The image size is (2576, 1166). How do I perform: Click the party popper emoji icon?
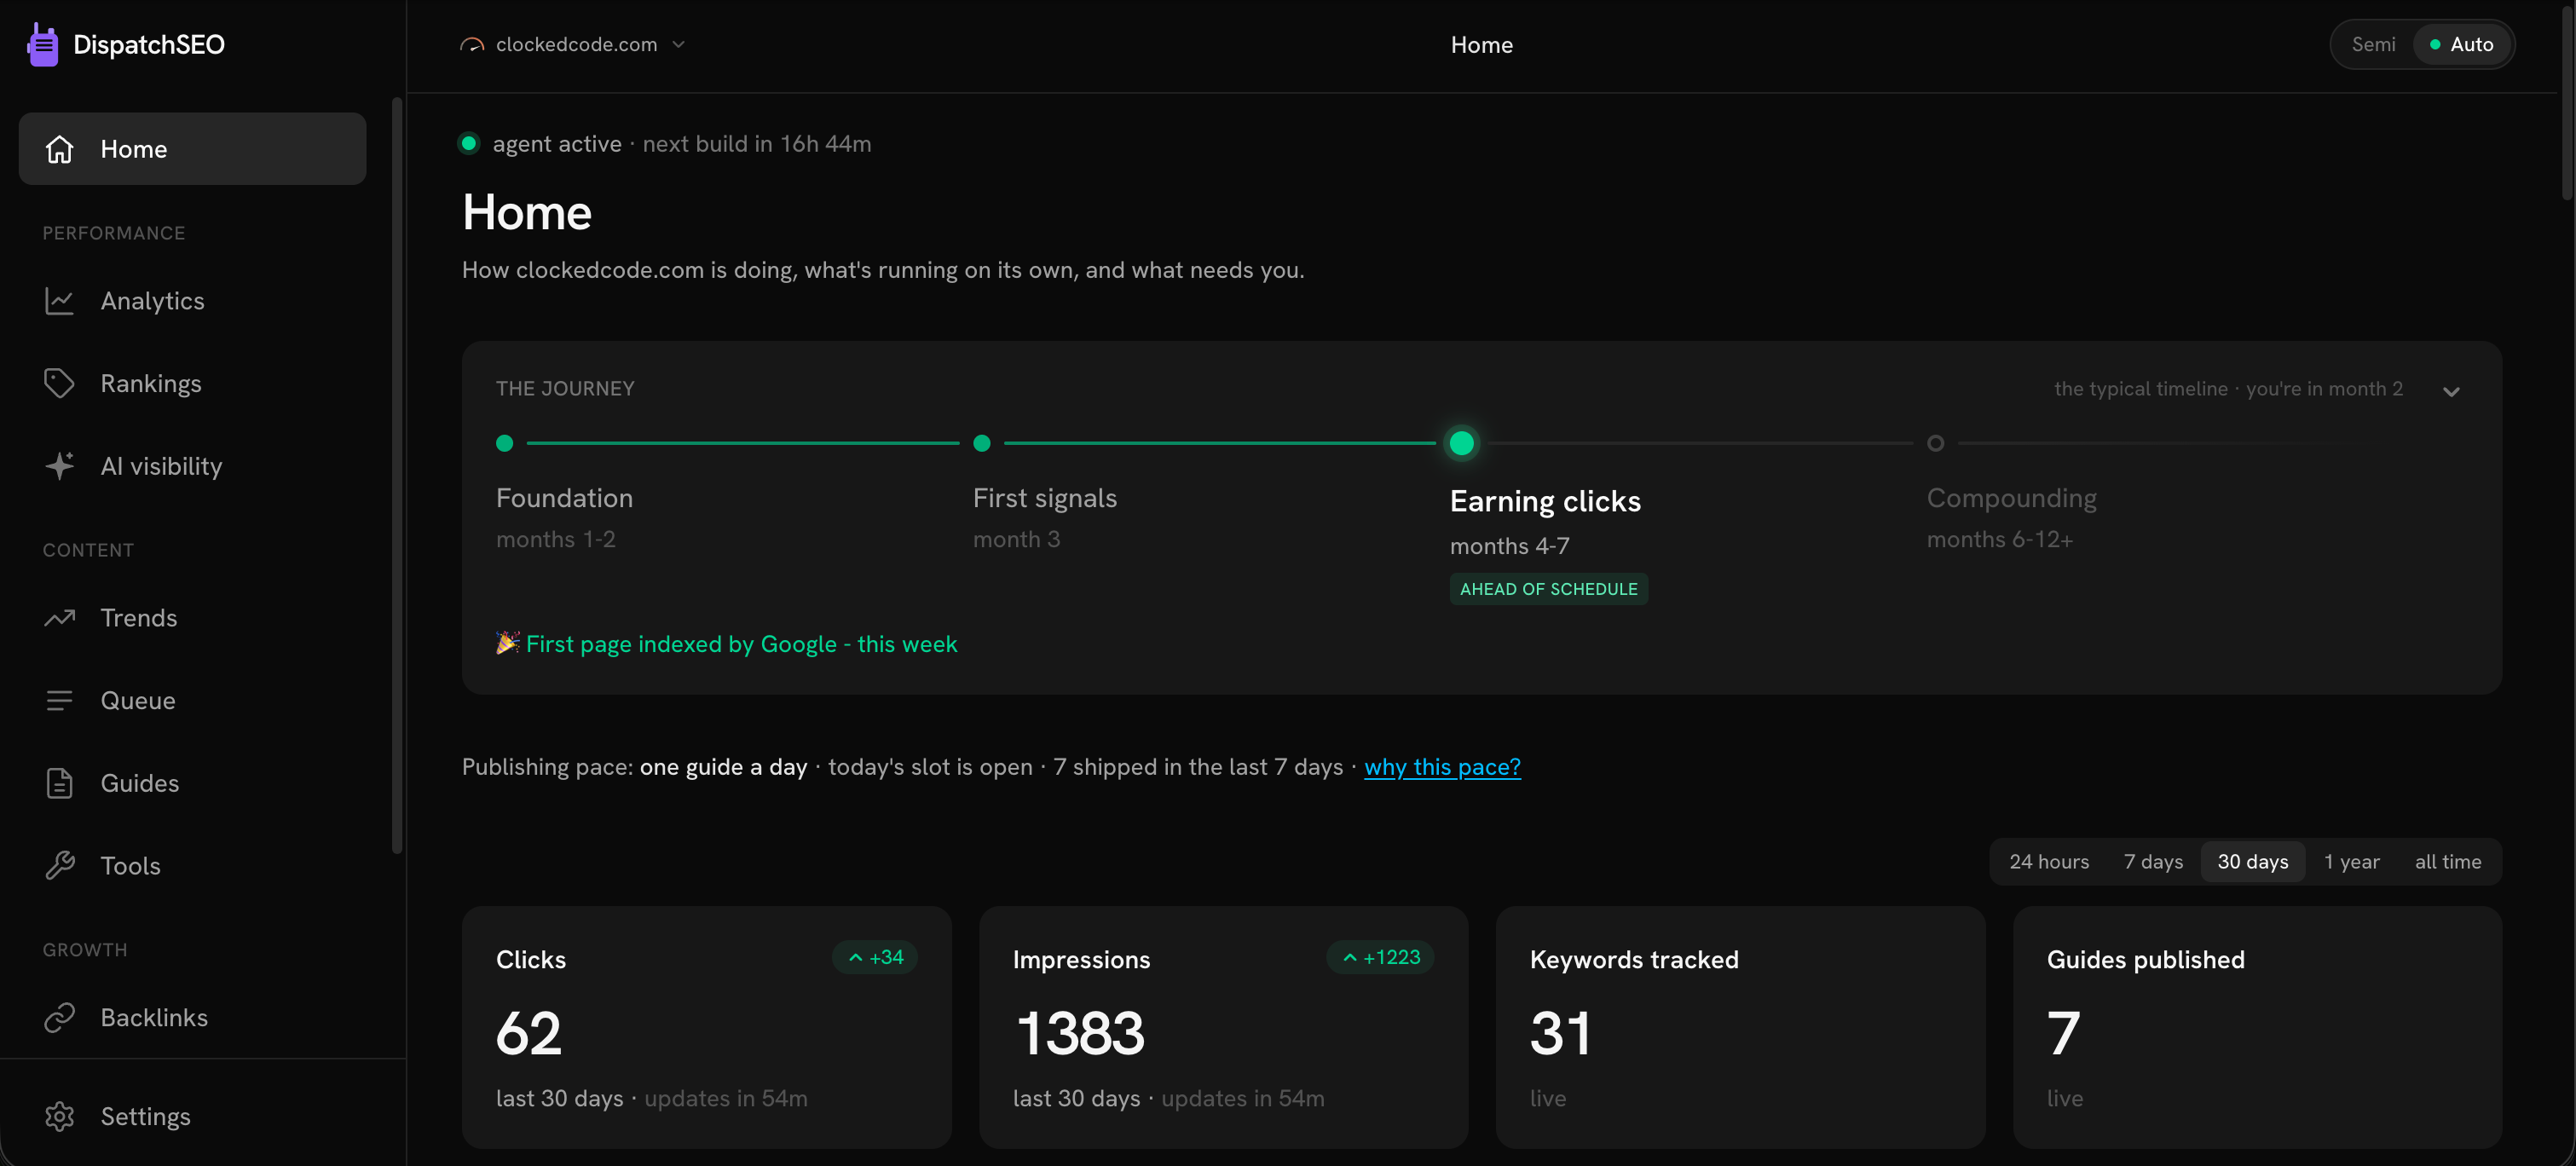click(507, 643)
